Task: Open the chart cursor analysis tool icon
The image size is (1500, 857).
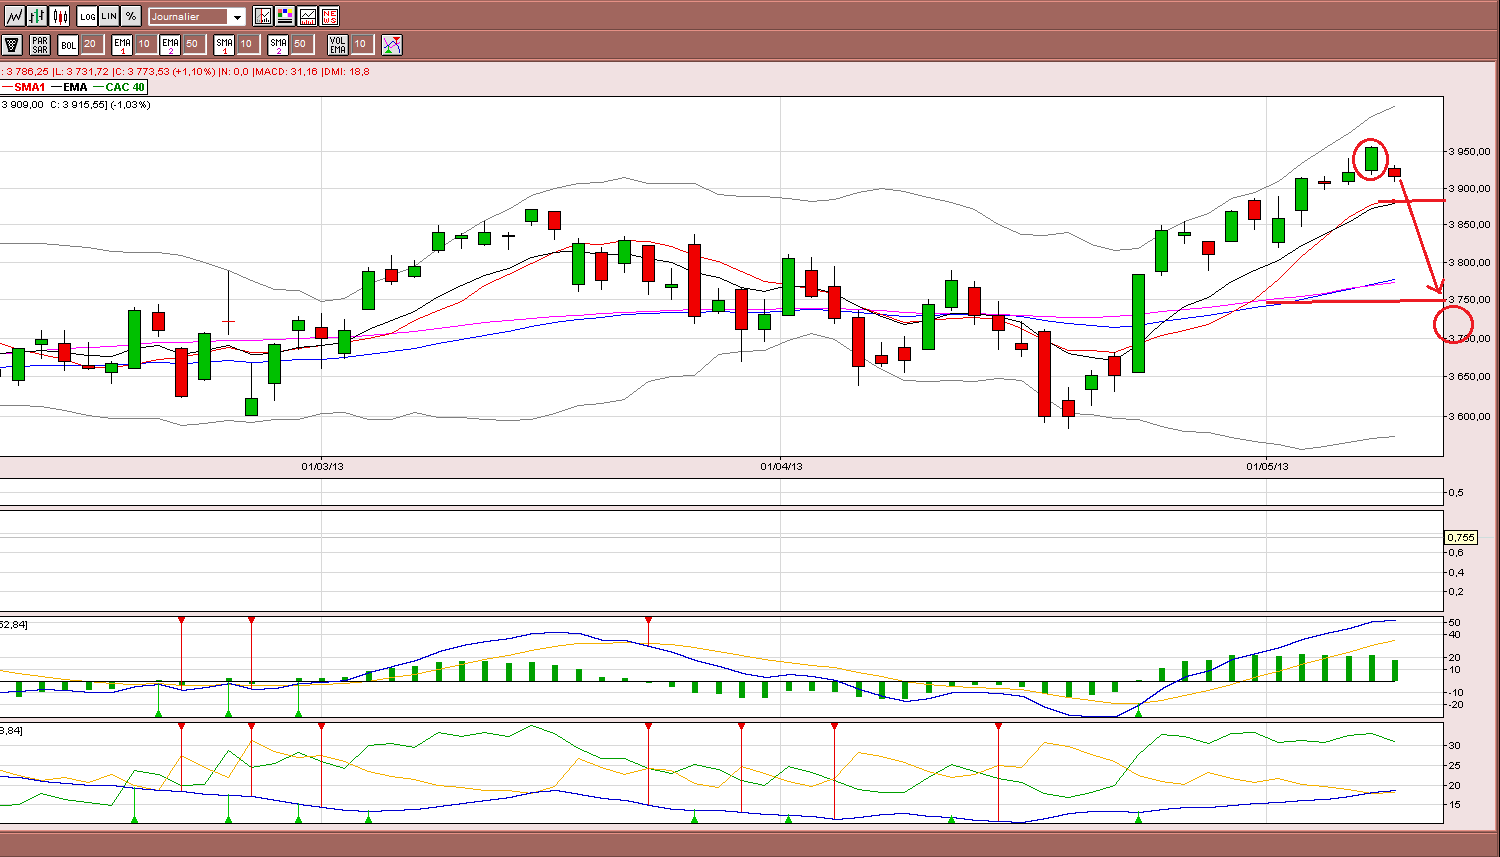Action: 262,16
